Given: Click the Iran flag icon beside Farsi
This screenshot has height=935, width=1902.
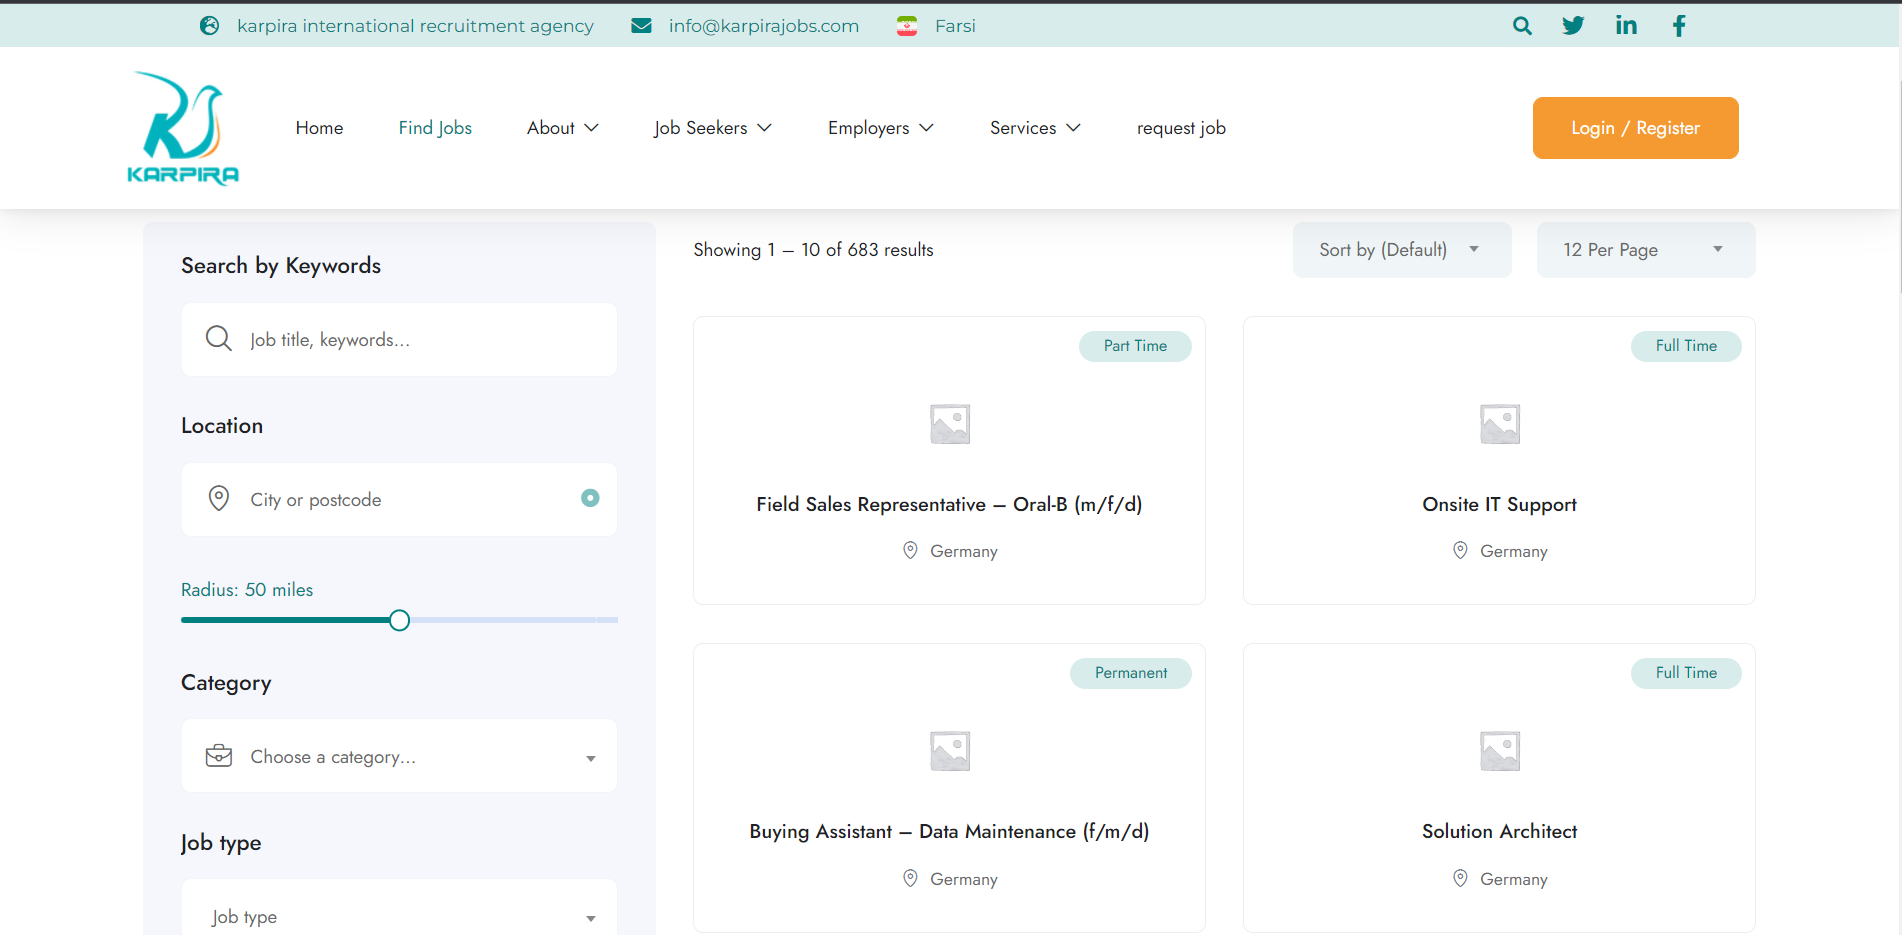Looking at the screenshot, I should 907,26.
